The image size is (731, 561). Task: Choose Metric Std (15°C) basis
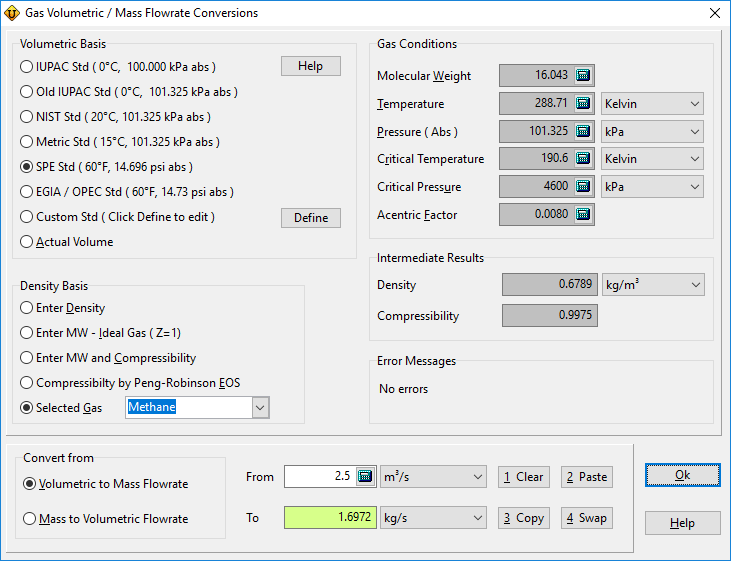point(120,142)
